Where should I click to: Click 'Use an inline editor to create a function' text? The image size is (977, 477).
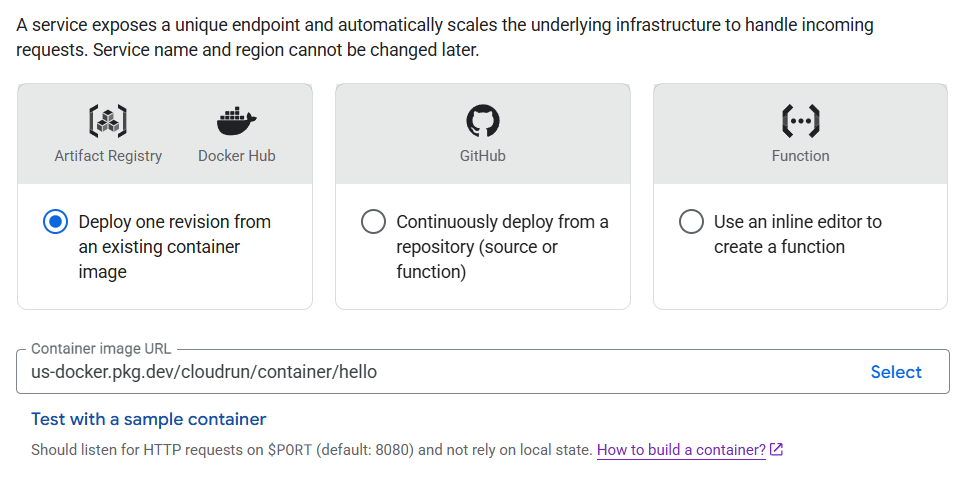coord(797,234)
